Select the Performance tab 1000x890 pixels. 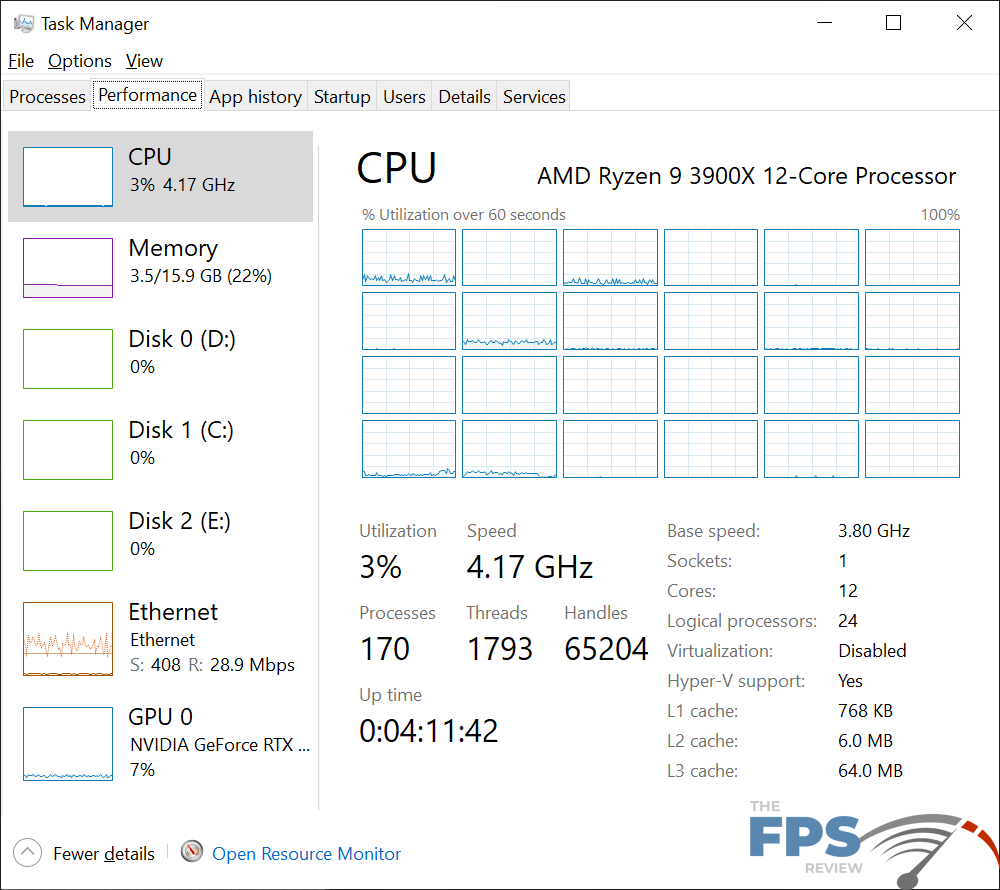(148, 95)
